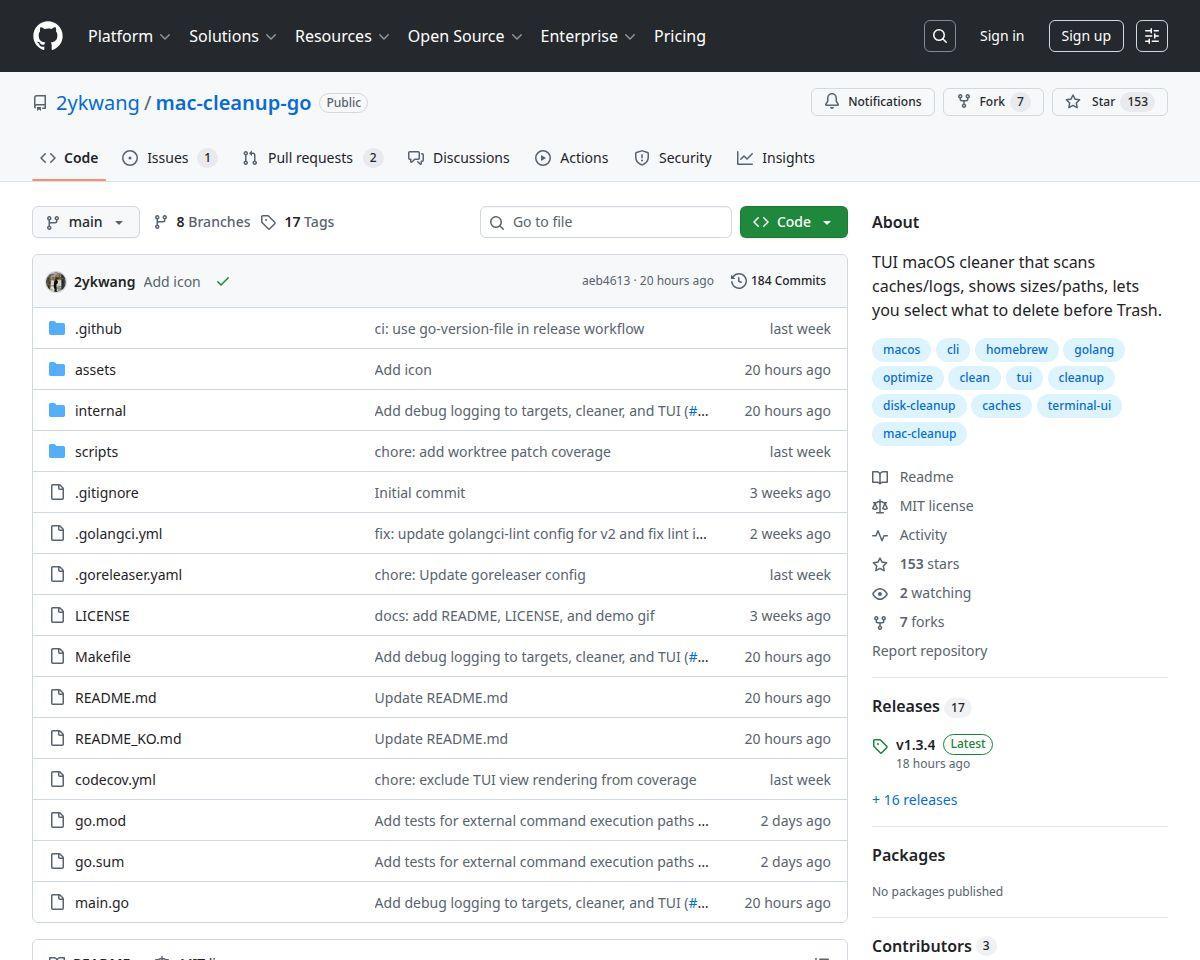Image resolution: width=1200 pixels, height=960 pixels.
Task: Open the codecov.yml file
Action: [x=115, y=780]
